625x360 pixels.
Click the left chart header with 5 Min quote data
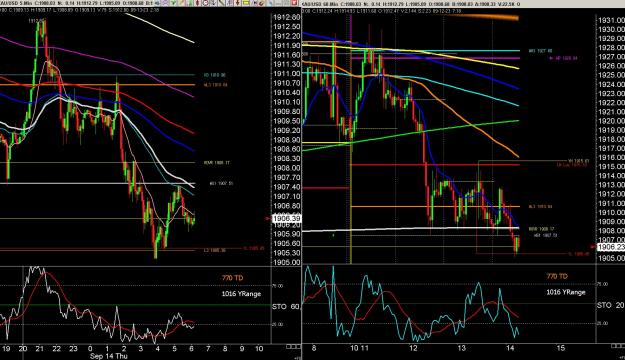point(80,10)
